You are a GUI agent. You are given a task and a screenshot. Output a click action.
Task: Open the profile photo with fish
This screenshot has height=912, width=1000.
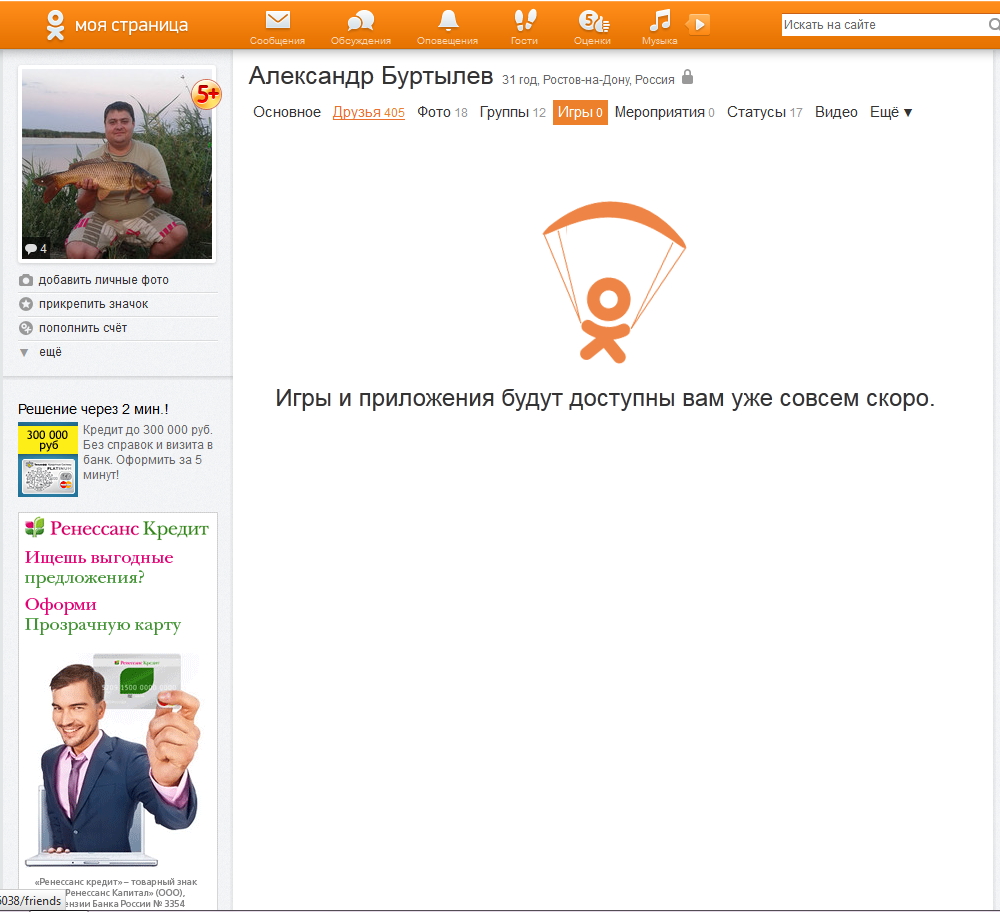coord(117,164)
